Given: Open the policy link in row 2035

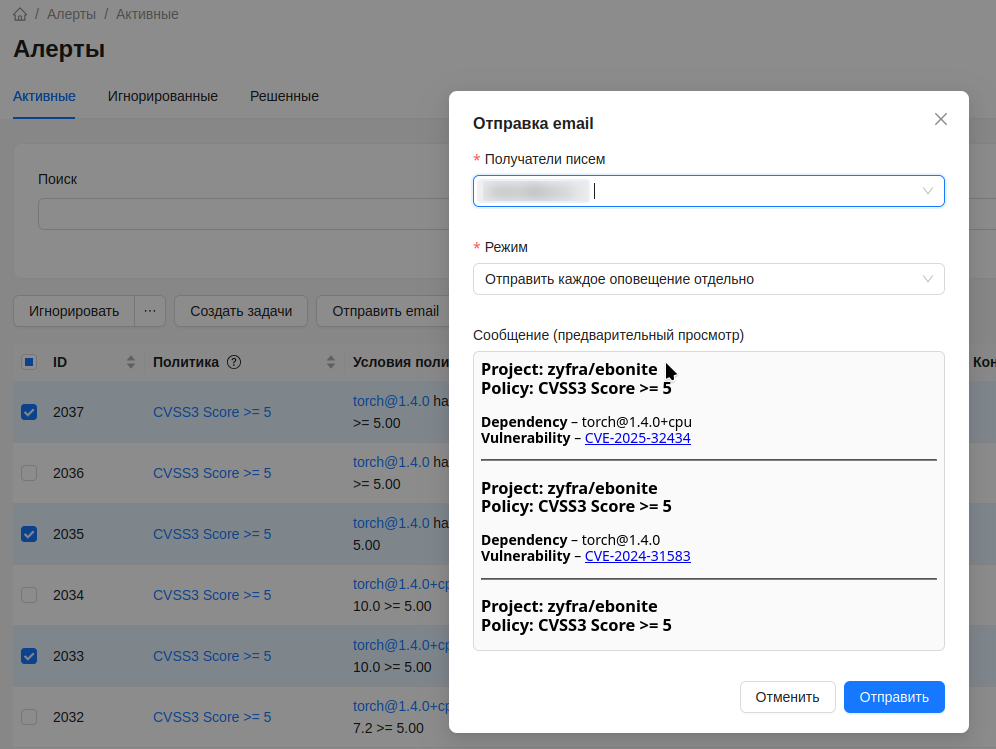Looking at the screenshot, I should pos(212,534).
